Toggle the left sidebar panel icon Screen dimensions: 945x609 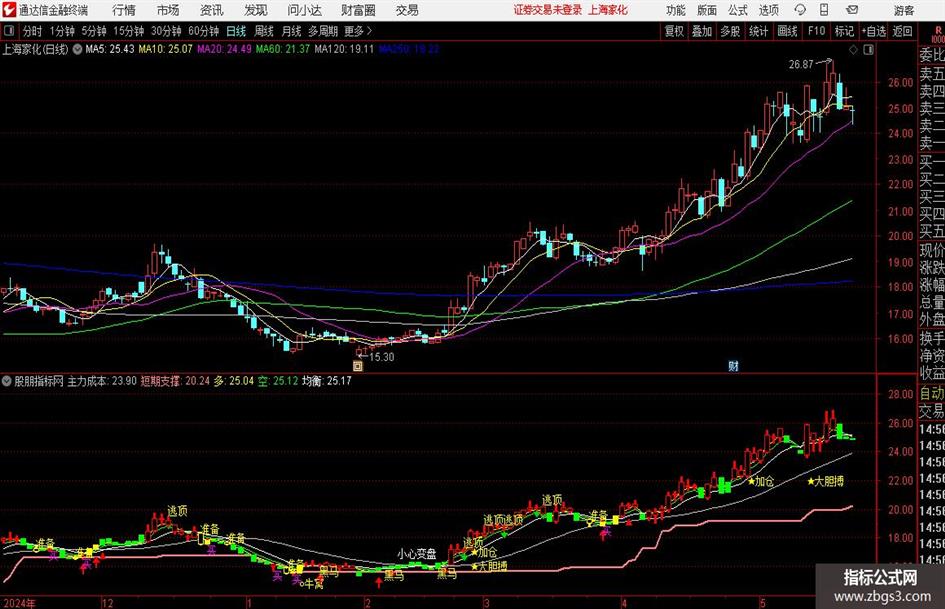[x=8, y=31]
